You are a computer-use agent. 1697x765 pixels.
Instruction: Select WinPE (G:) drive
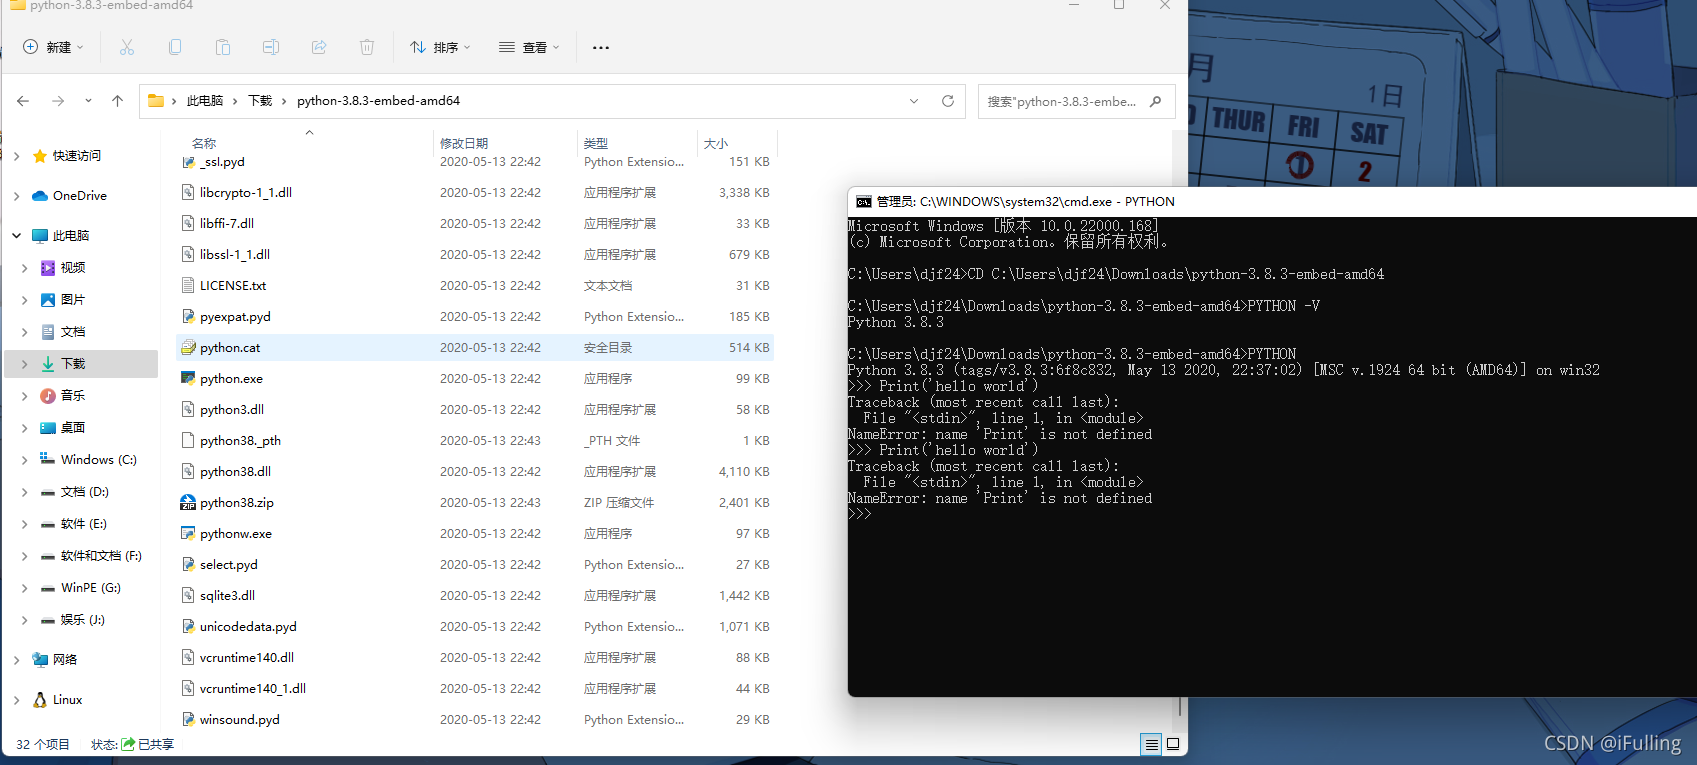pyautogui.click(x=91, y=588)
